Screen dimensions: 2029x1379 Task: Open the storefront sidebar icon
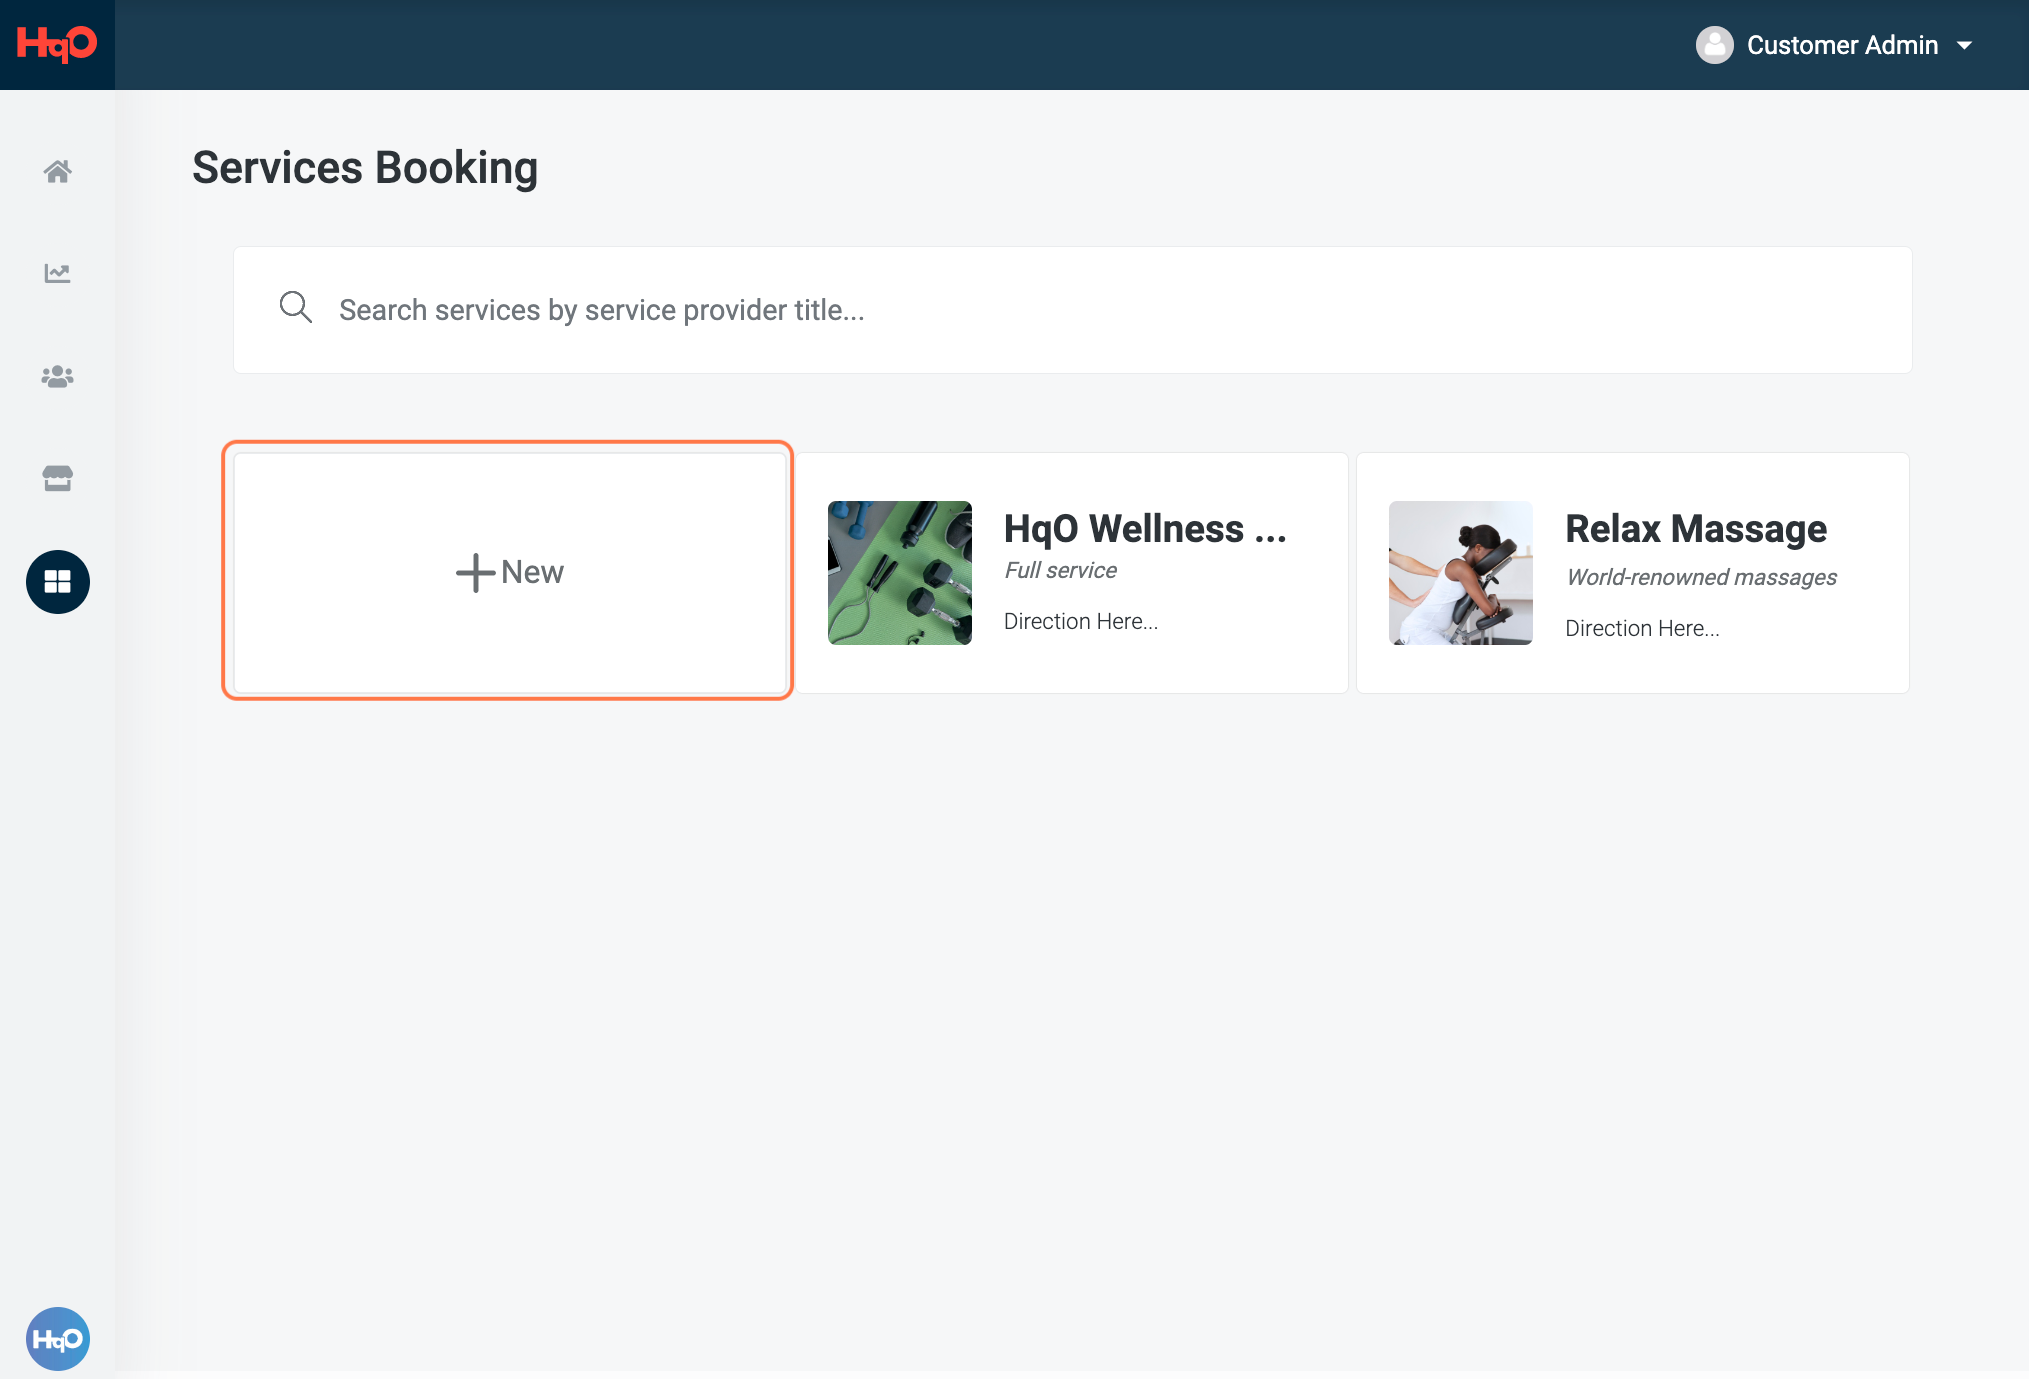click(x=57, y=478)
